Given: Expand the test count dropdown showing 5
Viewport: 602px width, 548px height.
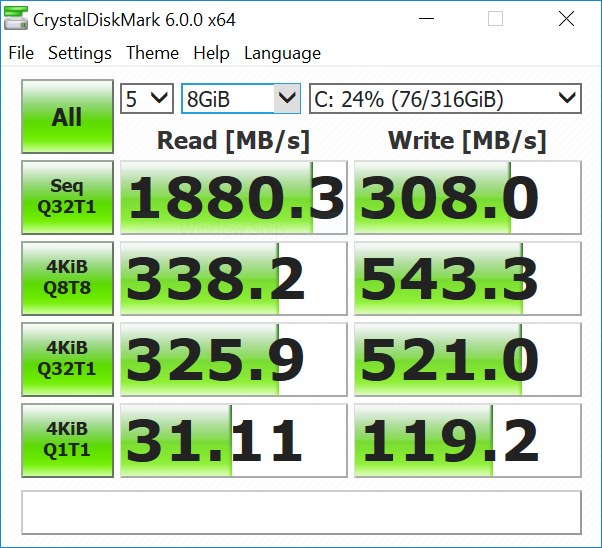Looking at the screenshot, I should coord(147,99).
